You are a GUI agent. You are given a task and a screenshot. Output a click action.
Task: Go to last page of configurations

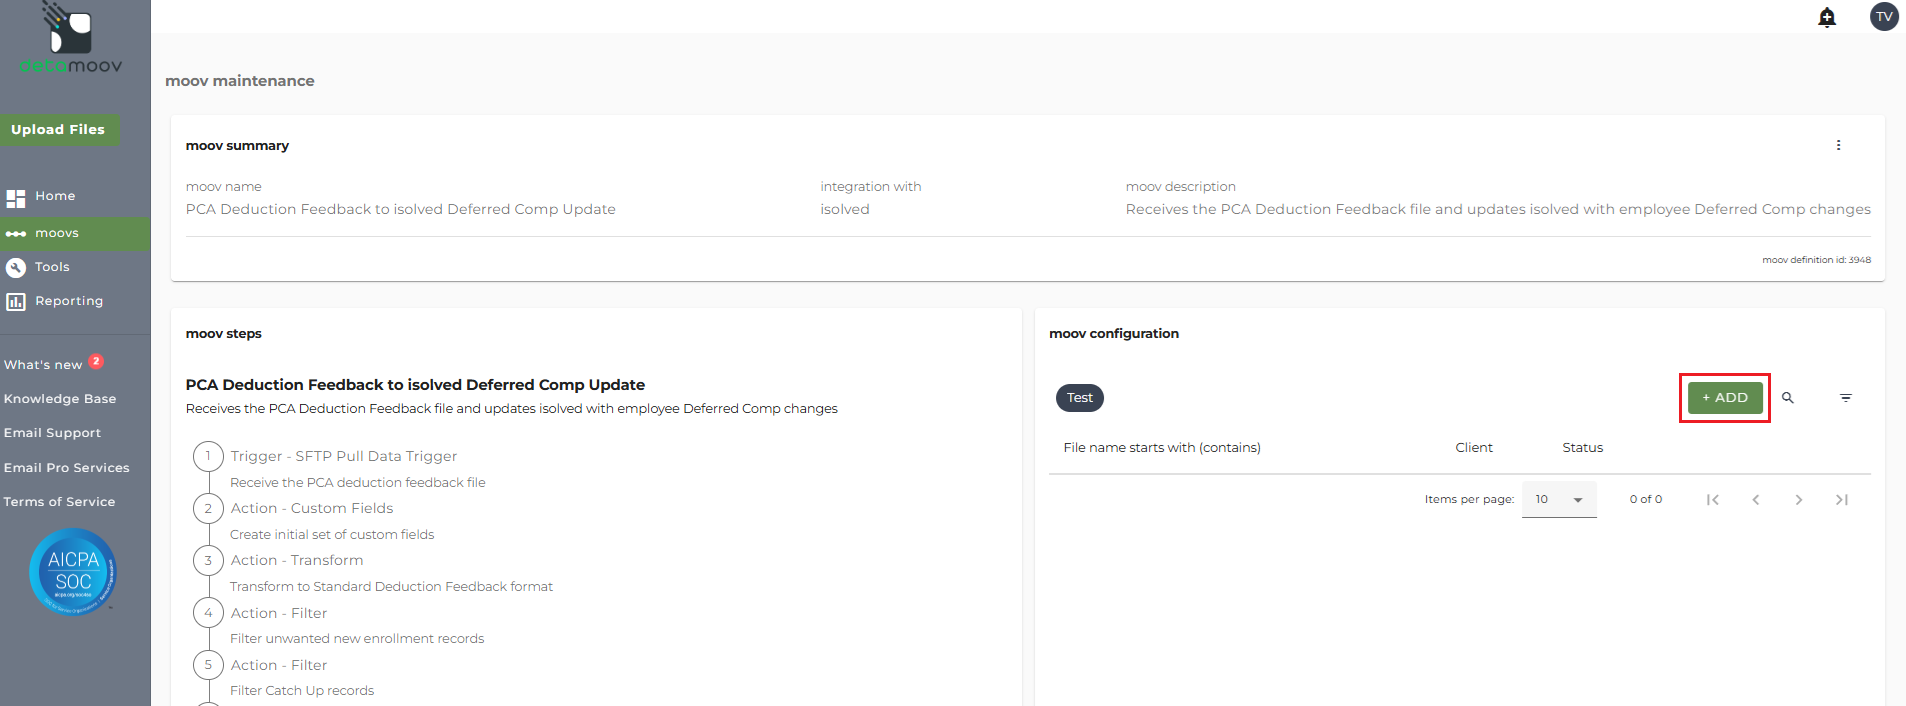(x=1842, y=500)
